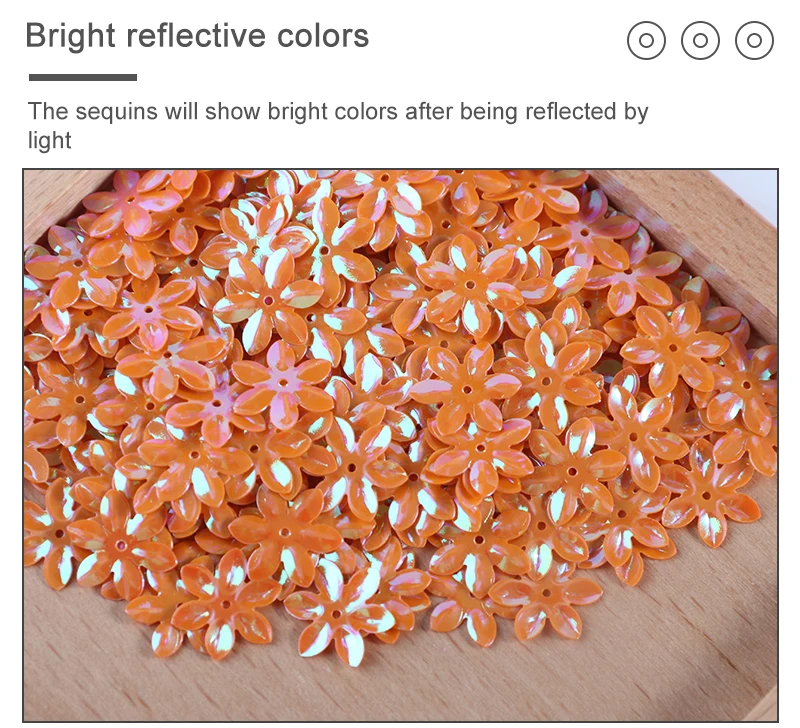This screenshot has height=728, width=800.
Task: Click the sequins description sentence
Action: 338,125
